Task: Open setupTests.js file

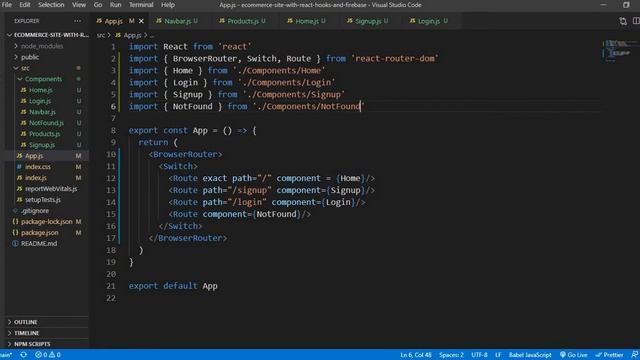Action: [x=42, y=200]
